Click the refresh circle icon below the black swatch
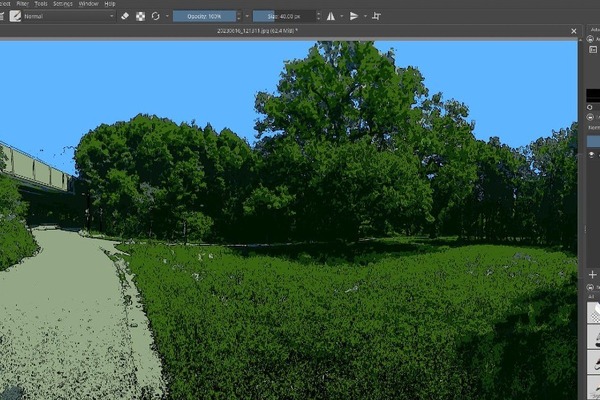This screenshot has height=400, width=600. point(590,108)
